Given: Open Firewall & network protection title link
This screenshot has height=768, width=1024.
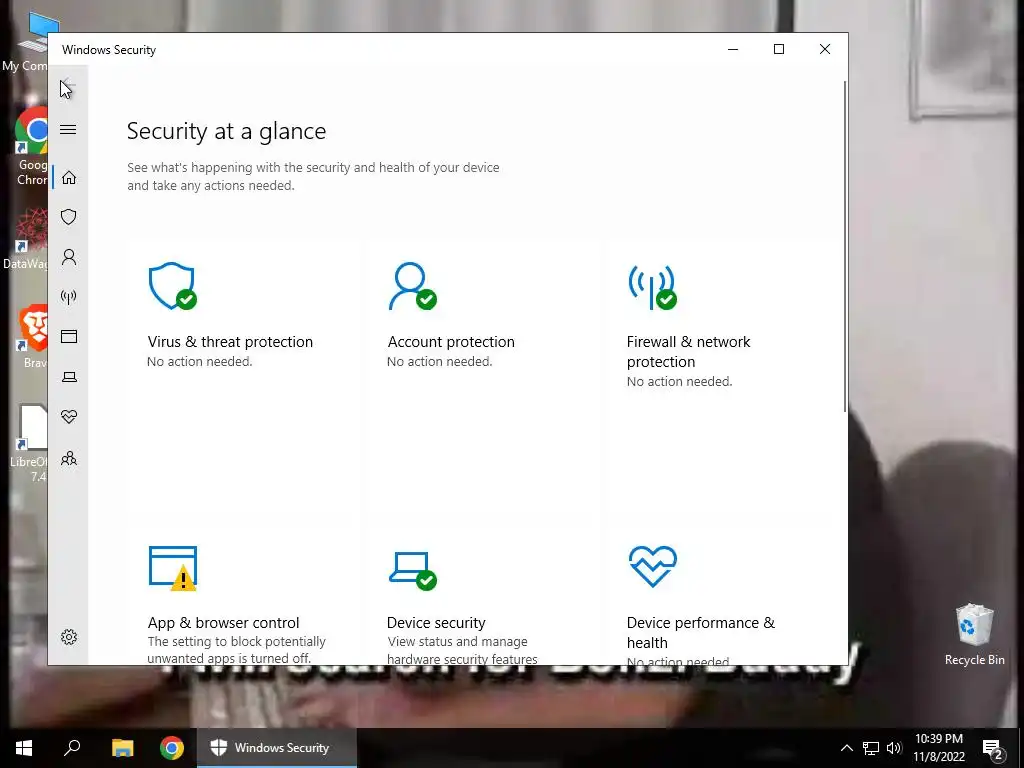Looking at the screenshot, I should click(x=688, y=351).
